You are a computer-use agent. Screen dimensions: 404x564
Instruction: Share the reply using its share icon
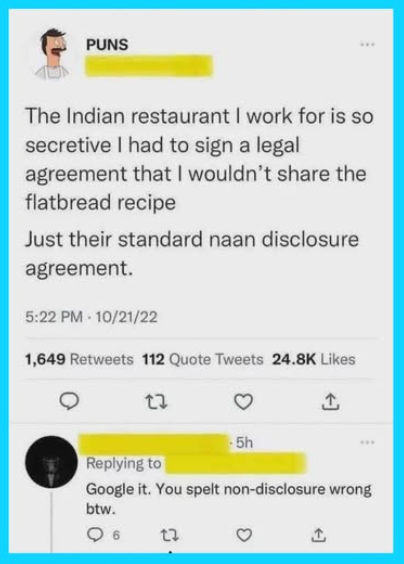pos(318,535)
